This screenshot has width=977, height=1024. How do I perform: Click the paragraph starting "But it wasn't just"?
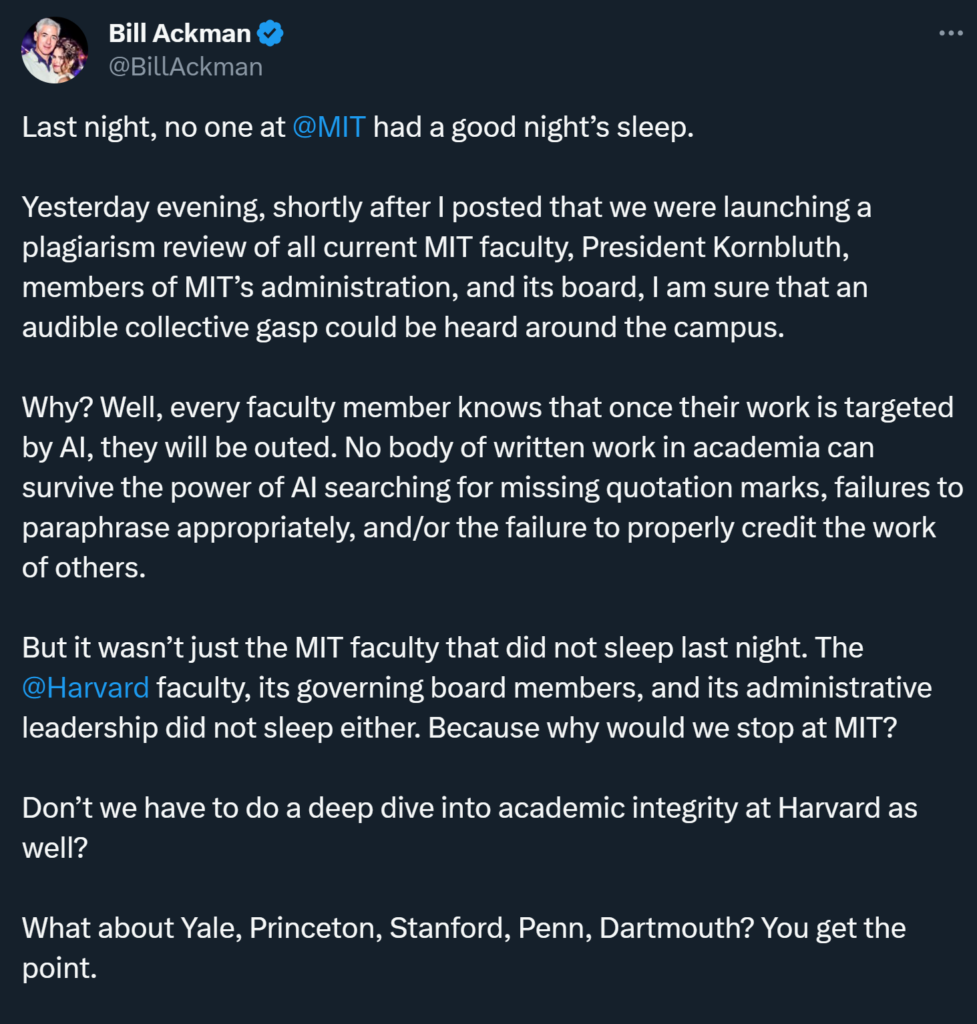[476, 688]
